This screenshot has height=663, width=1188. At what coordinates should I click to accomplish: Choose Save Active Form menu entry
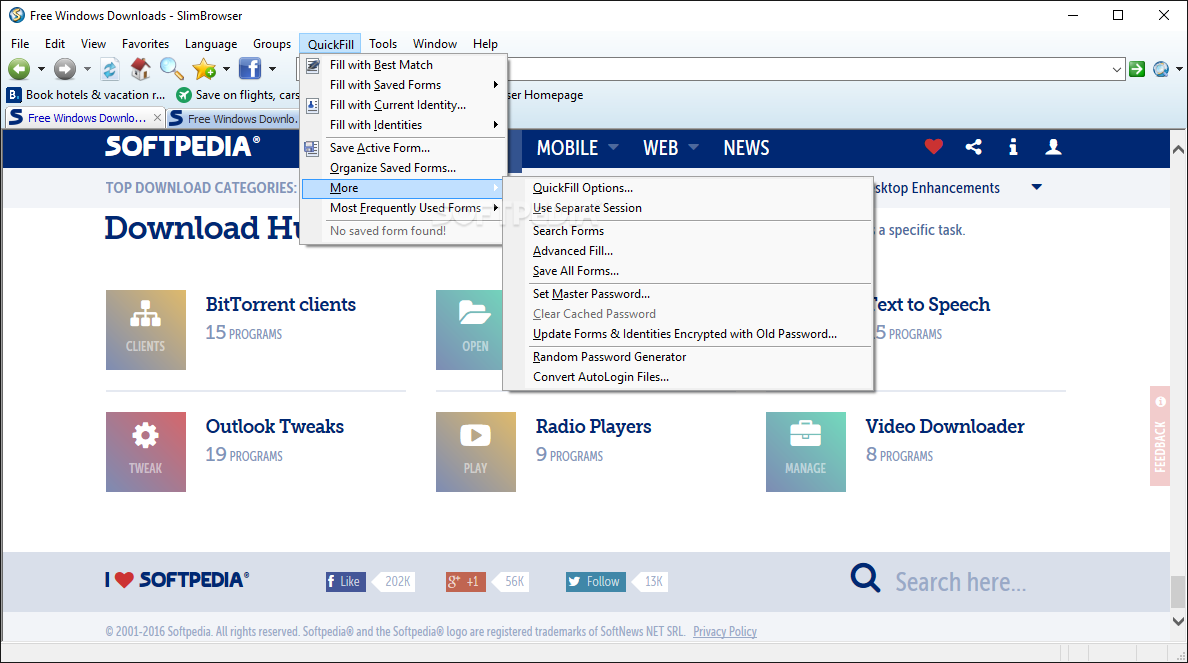click(x=403, y=148)
